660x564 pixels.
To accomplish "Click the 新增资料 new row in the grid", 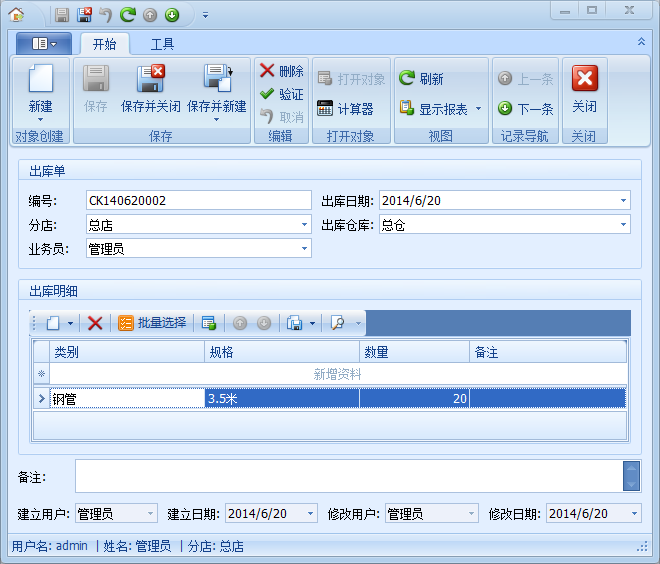I will coord(337,374).
